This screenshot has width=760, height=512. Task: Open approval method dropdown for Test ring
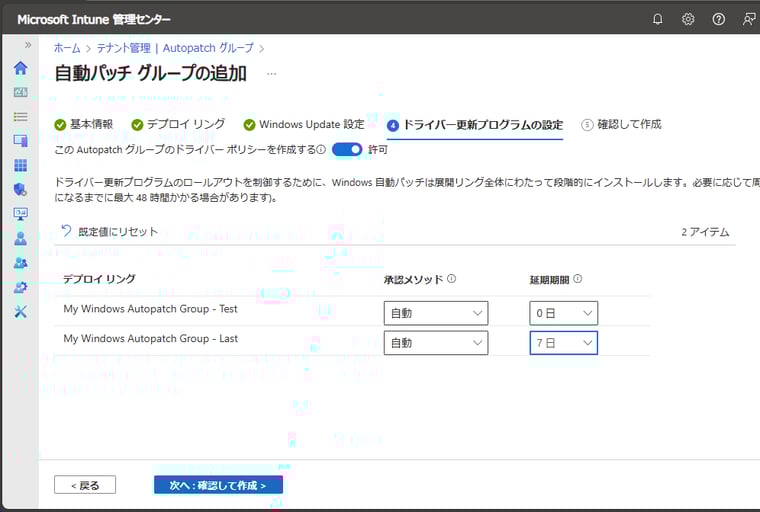coord(436,313)
